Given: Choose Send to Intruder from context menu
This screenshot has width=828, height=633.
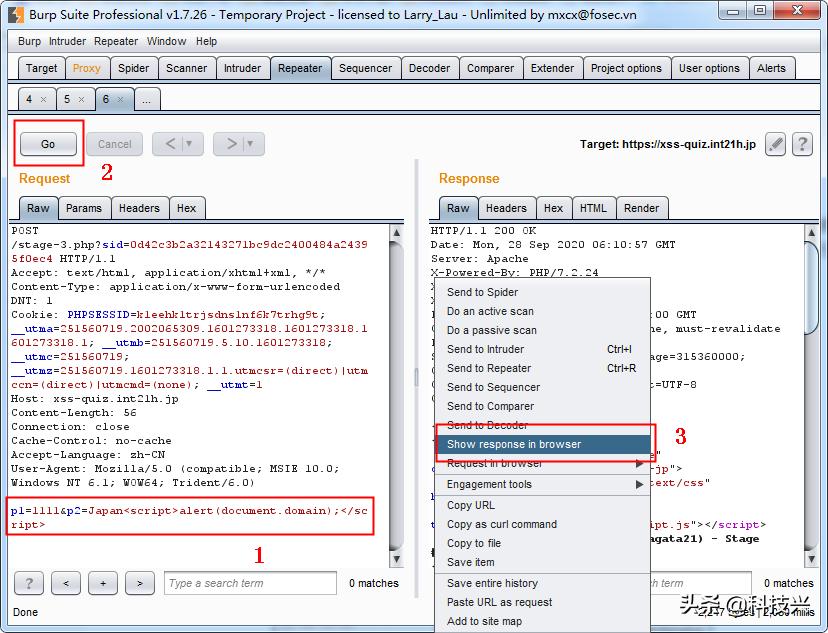Looking at the screenshot, I should [x=485, y=349].
